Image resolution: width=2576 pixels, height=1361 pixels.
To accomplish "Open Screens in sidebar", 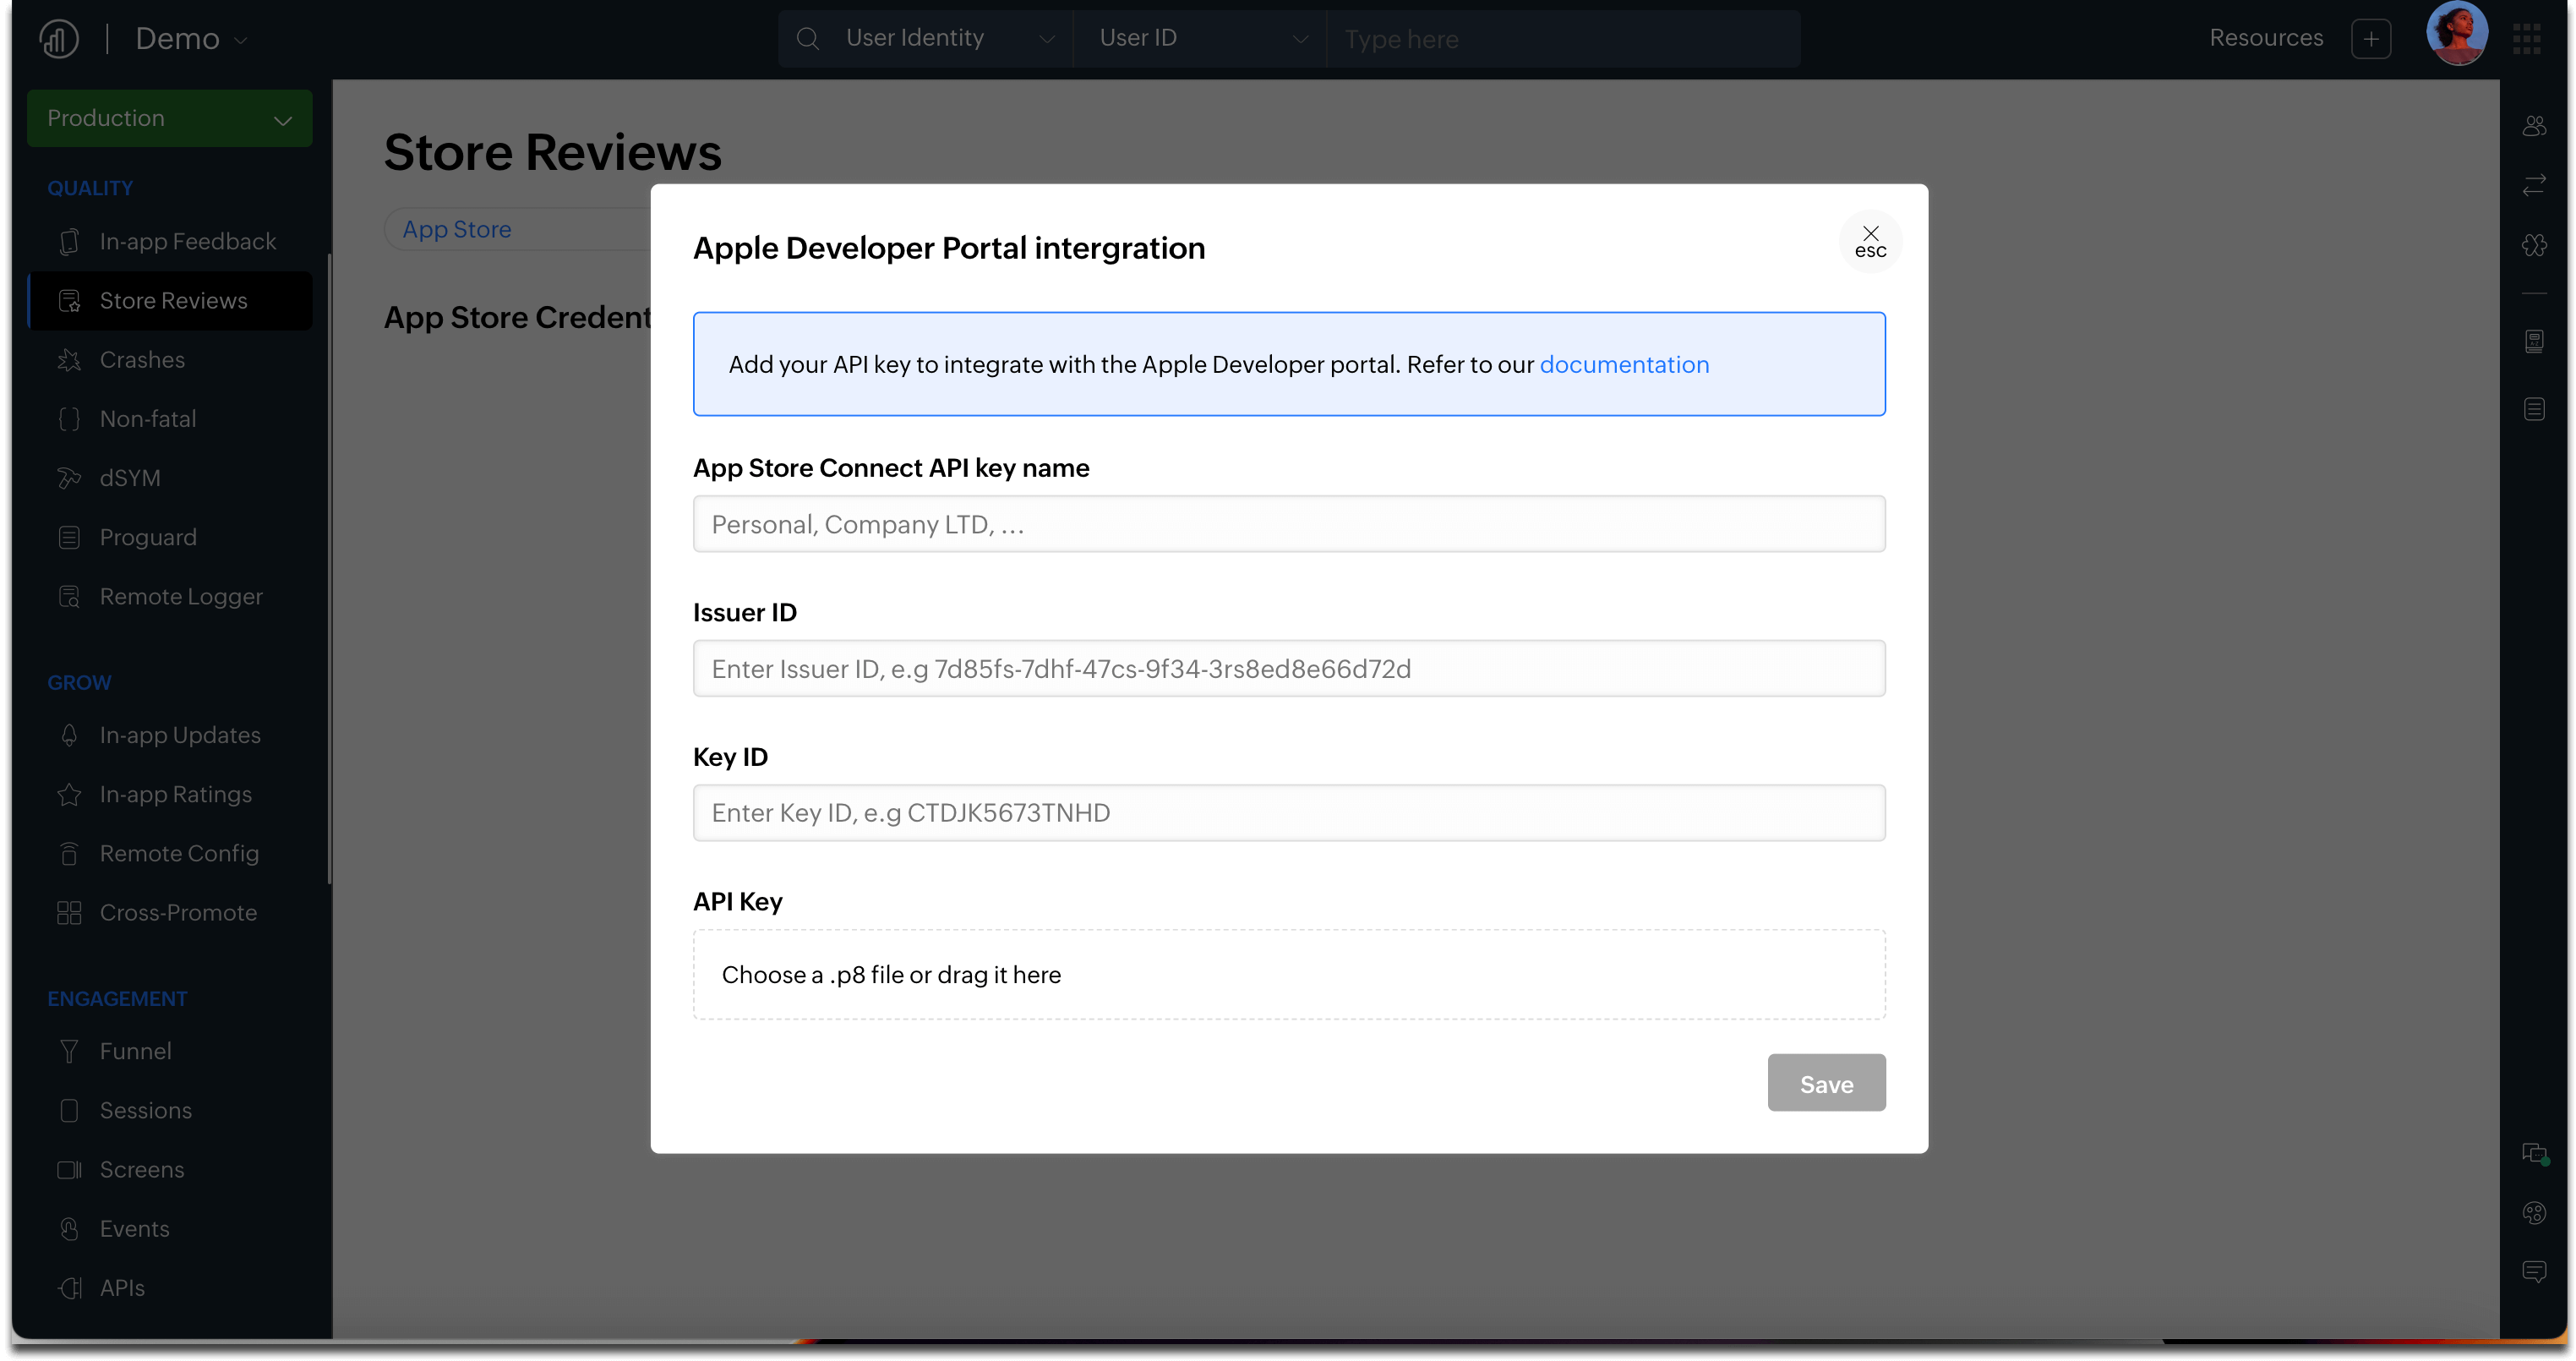I will coord(170,1170).
